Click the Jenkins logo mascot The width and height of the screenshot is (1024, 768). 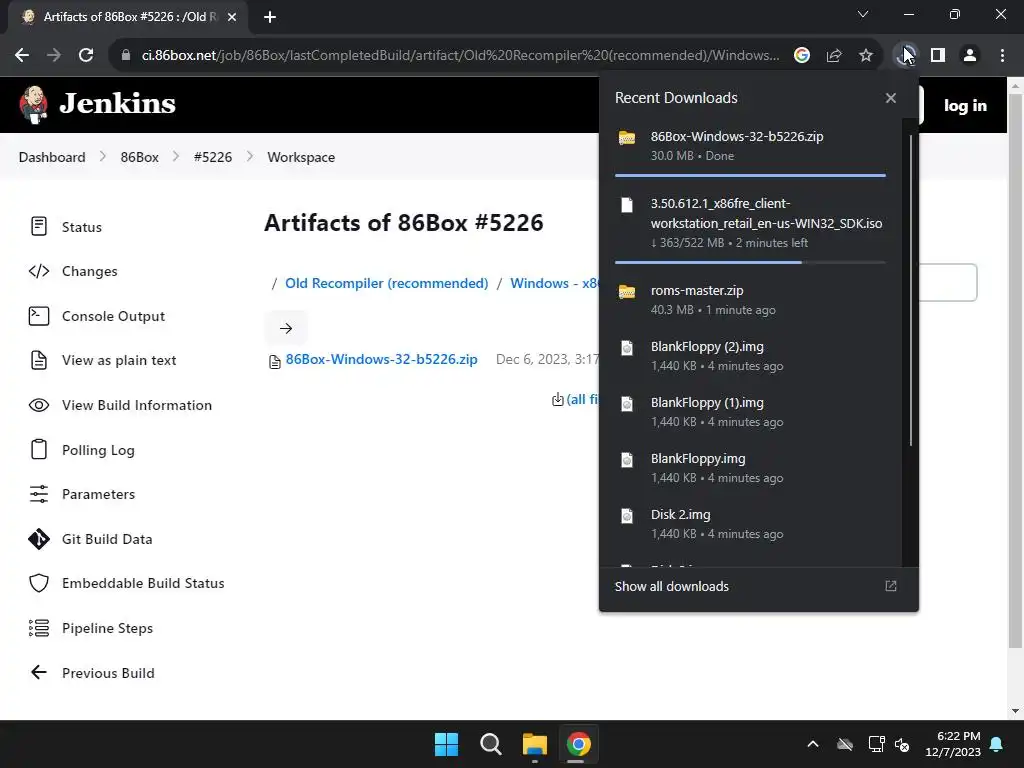pyautogui.click(x=33, y=104)
